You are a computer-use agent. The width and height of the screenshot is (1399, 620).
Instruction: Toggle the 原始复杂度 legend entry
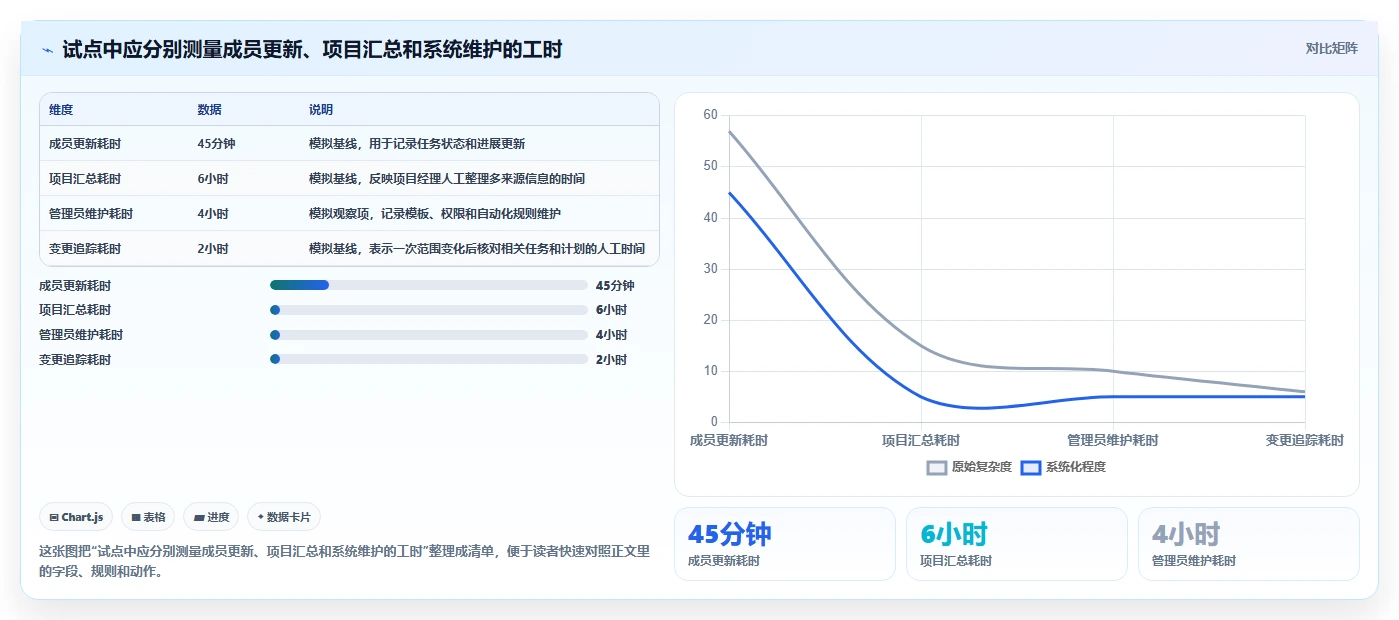tap(969, 467)
